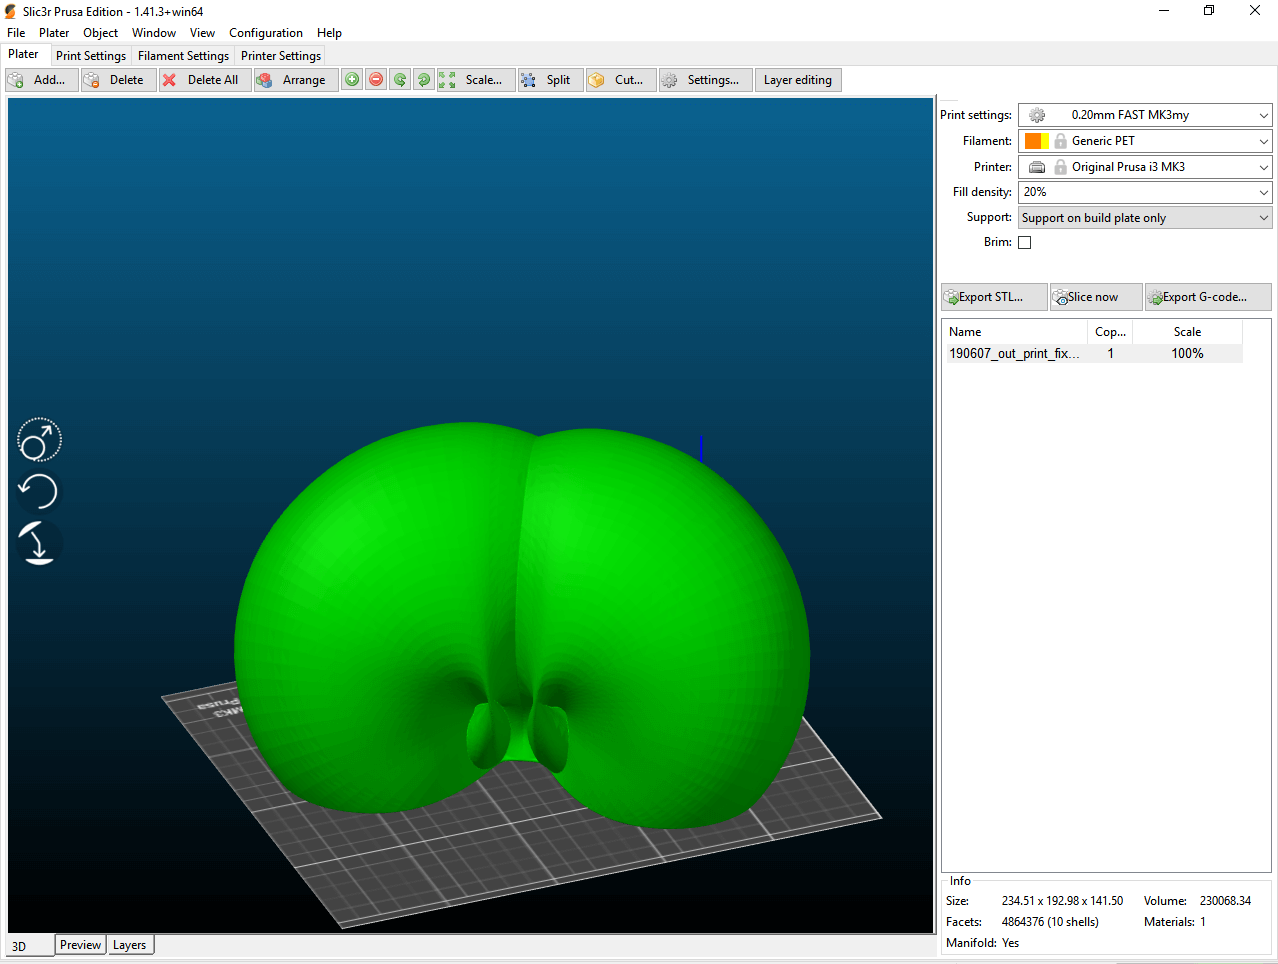Click the green plus increase copies icon

click(352, 80)
